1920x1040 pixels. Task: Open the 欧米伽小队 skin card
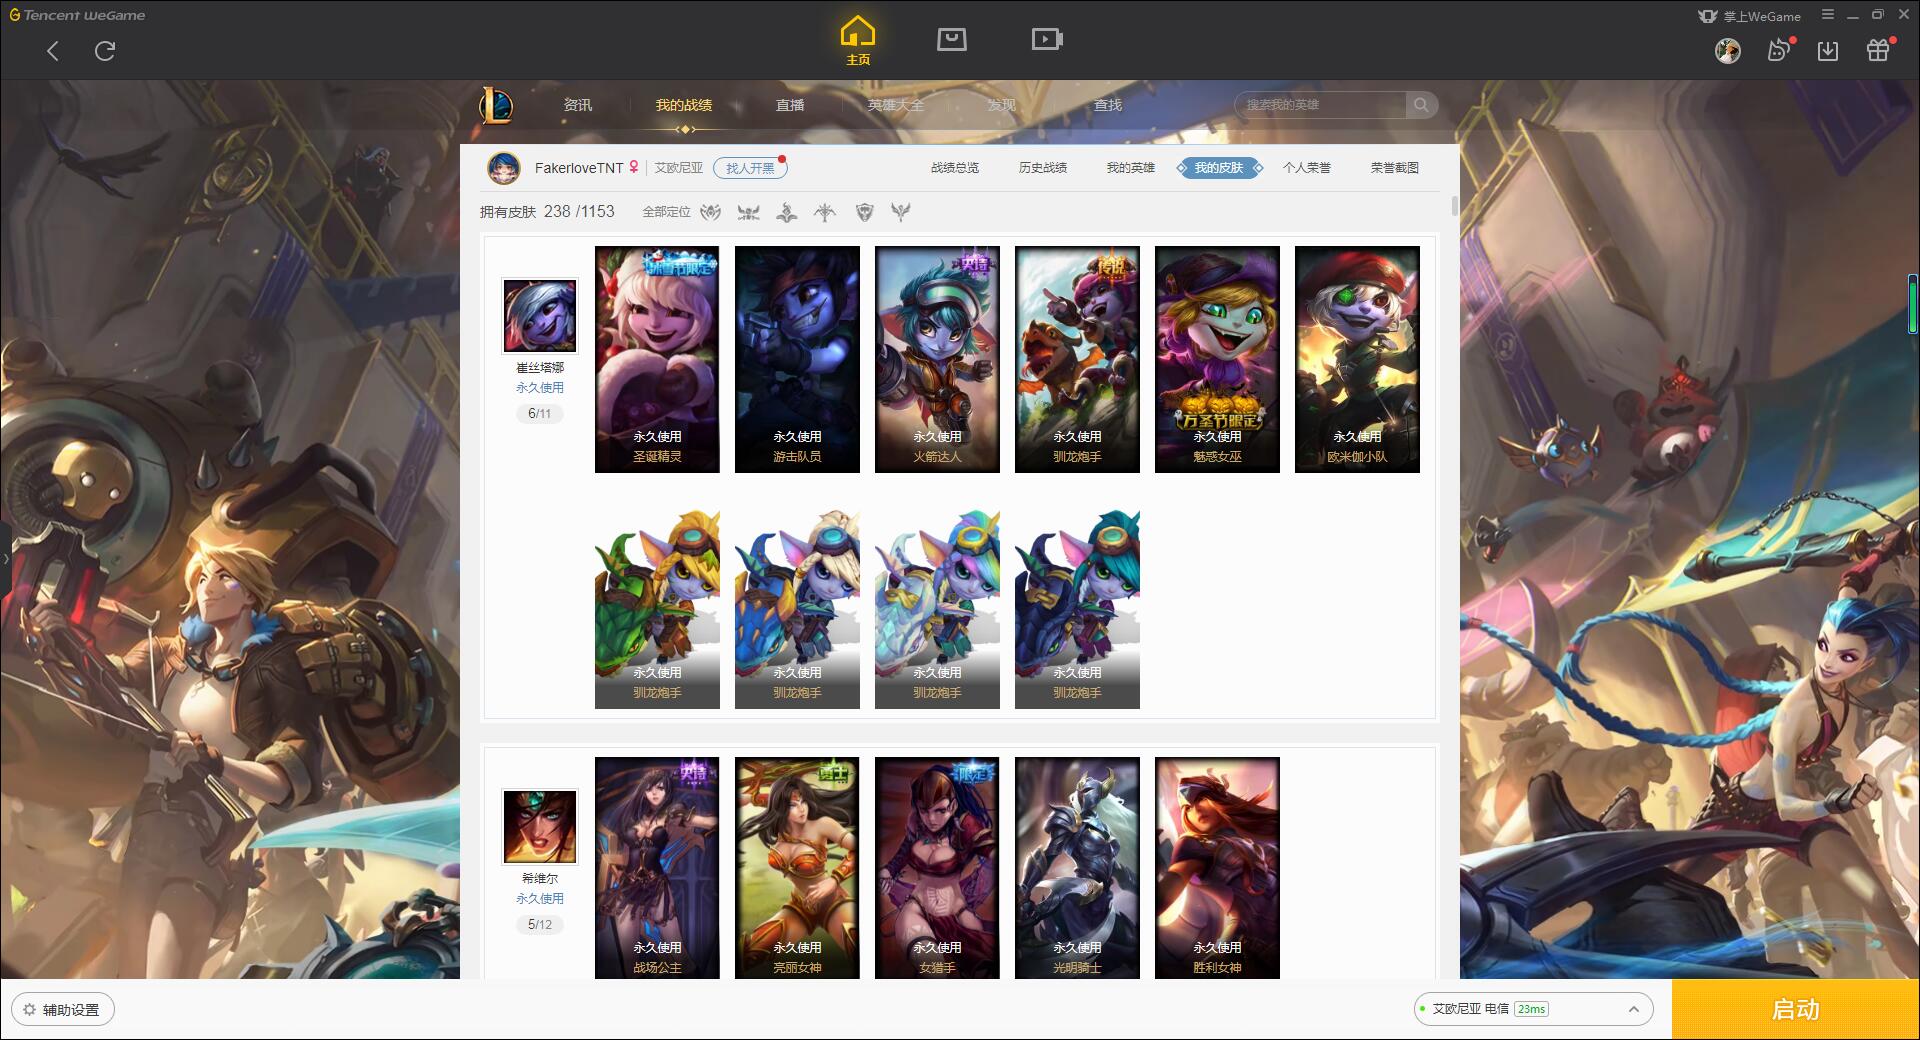(1357, 359)
